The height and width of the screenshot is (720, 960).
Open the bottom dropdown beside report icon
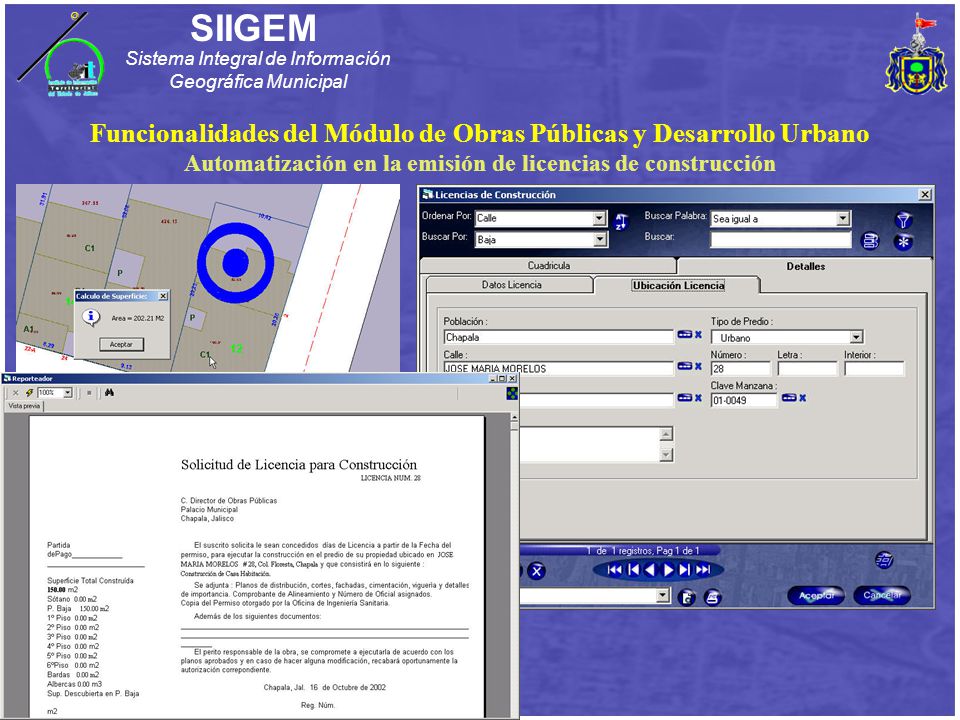[x=662, y=595]
